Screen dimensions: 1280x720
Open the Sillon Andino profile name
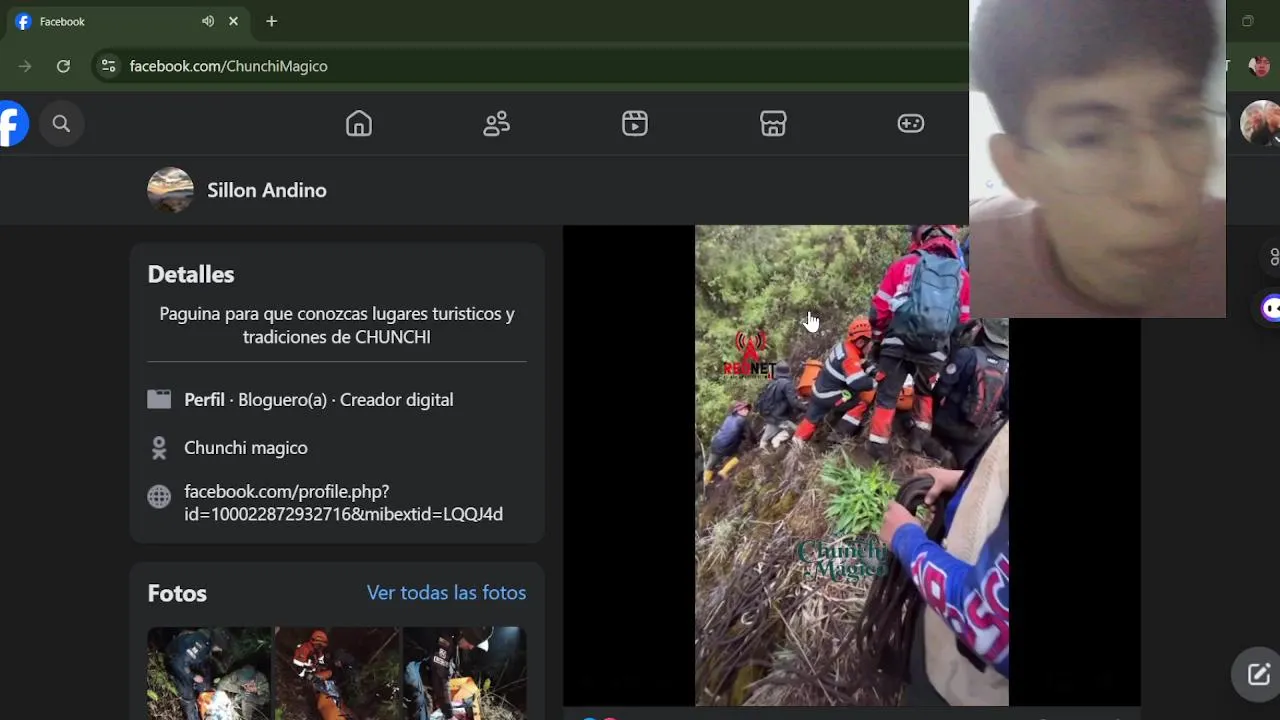point(267,190)
